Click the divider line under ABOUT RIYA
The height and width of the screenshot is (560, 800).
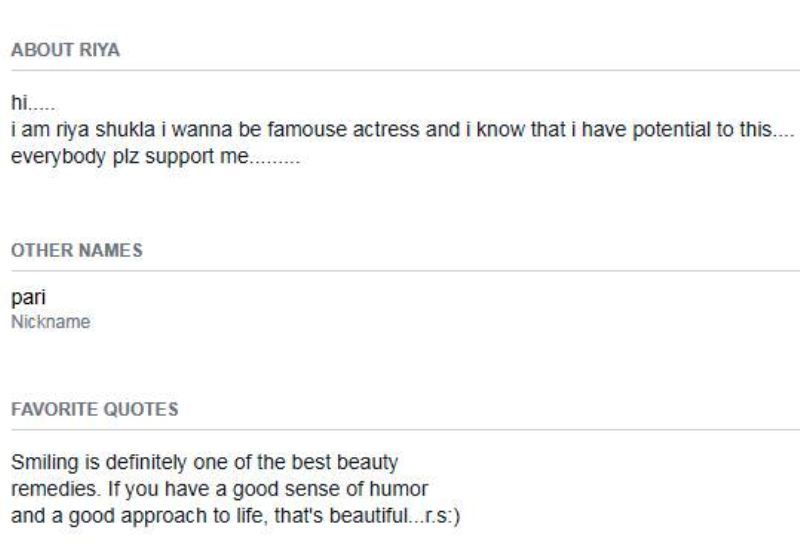[406, 70]
